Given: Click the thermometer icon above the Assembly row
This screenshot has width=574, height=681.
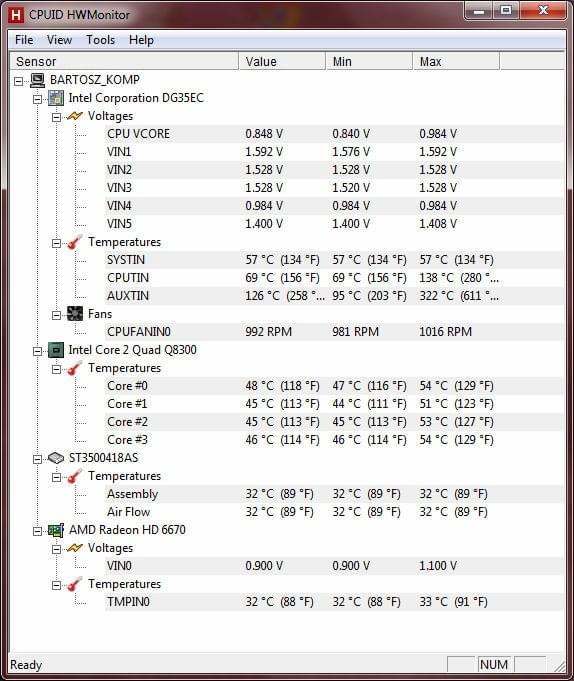Looking at the screenshot, I should (x=75, y=476).
